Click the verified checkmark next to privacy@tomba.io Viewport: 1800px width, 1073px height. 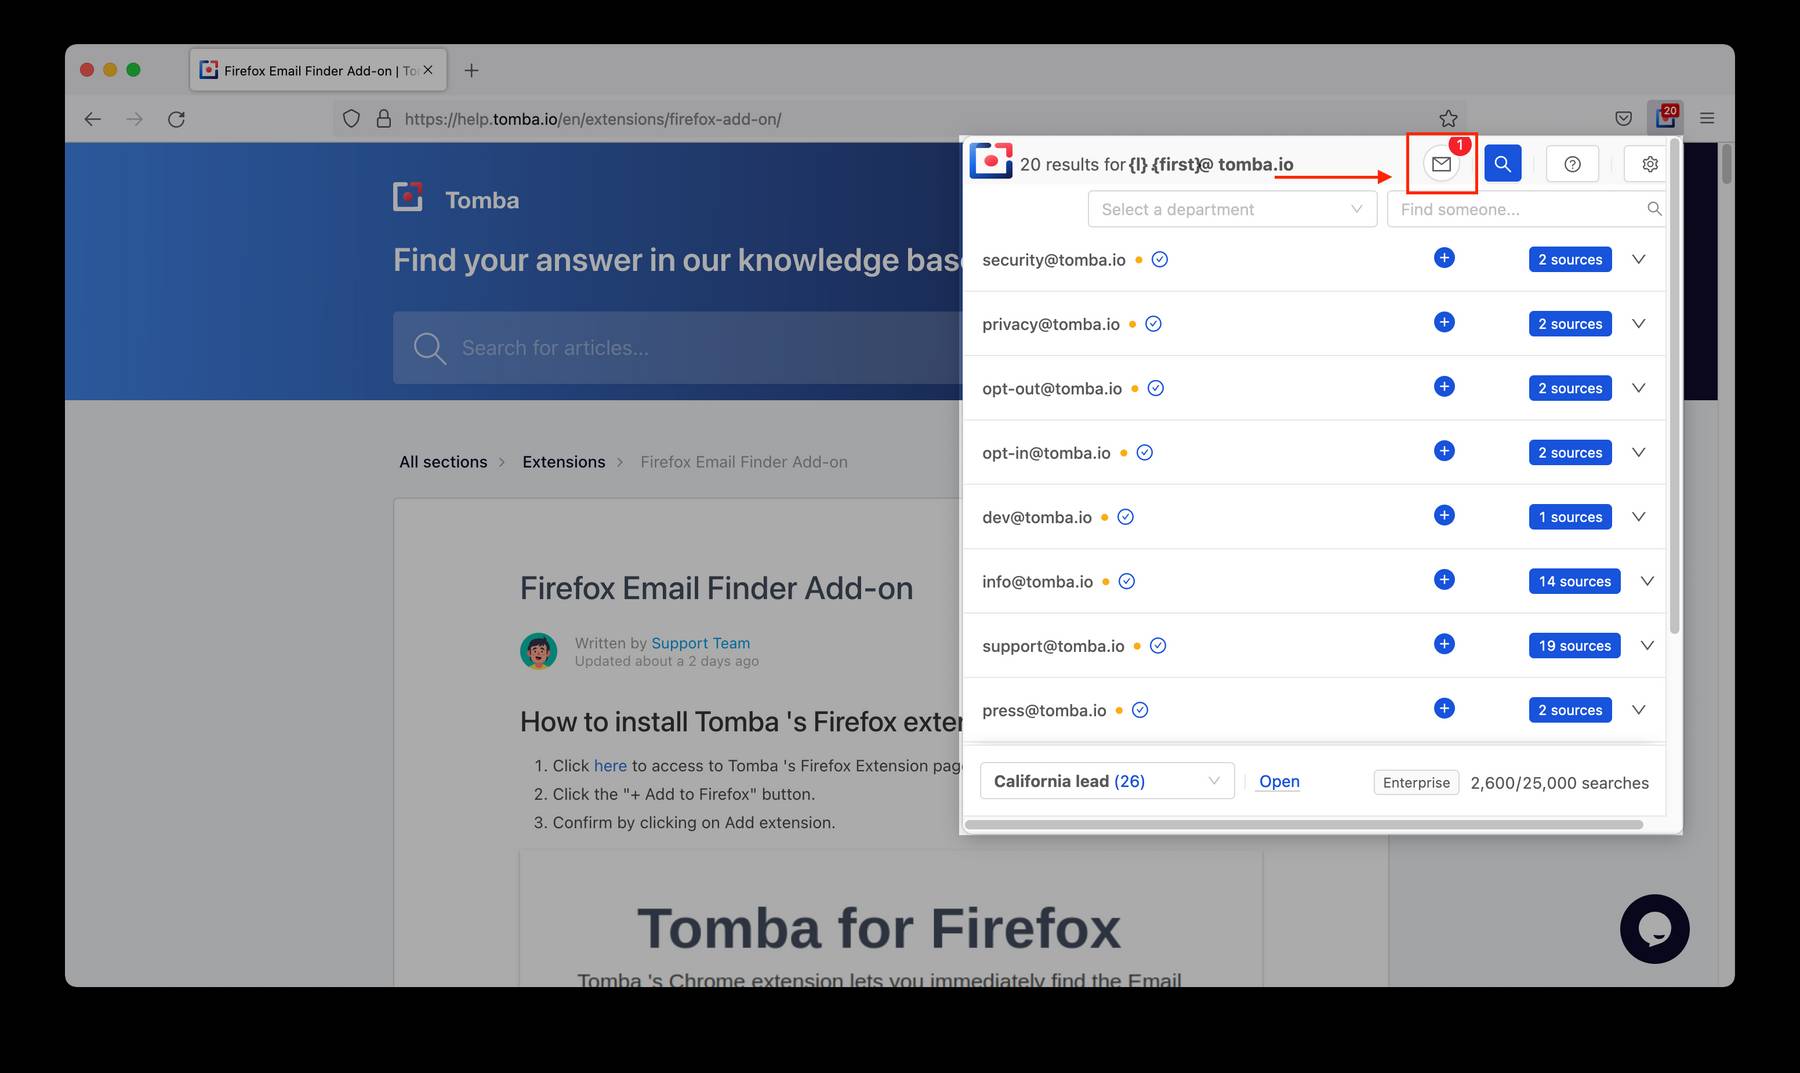point(1153,324)
